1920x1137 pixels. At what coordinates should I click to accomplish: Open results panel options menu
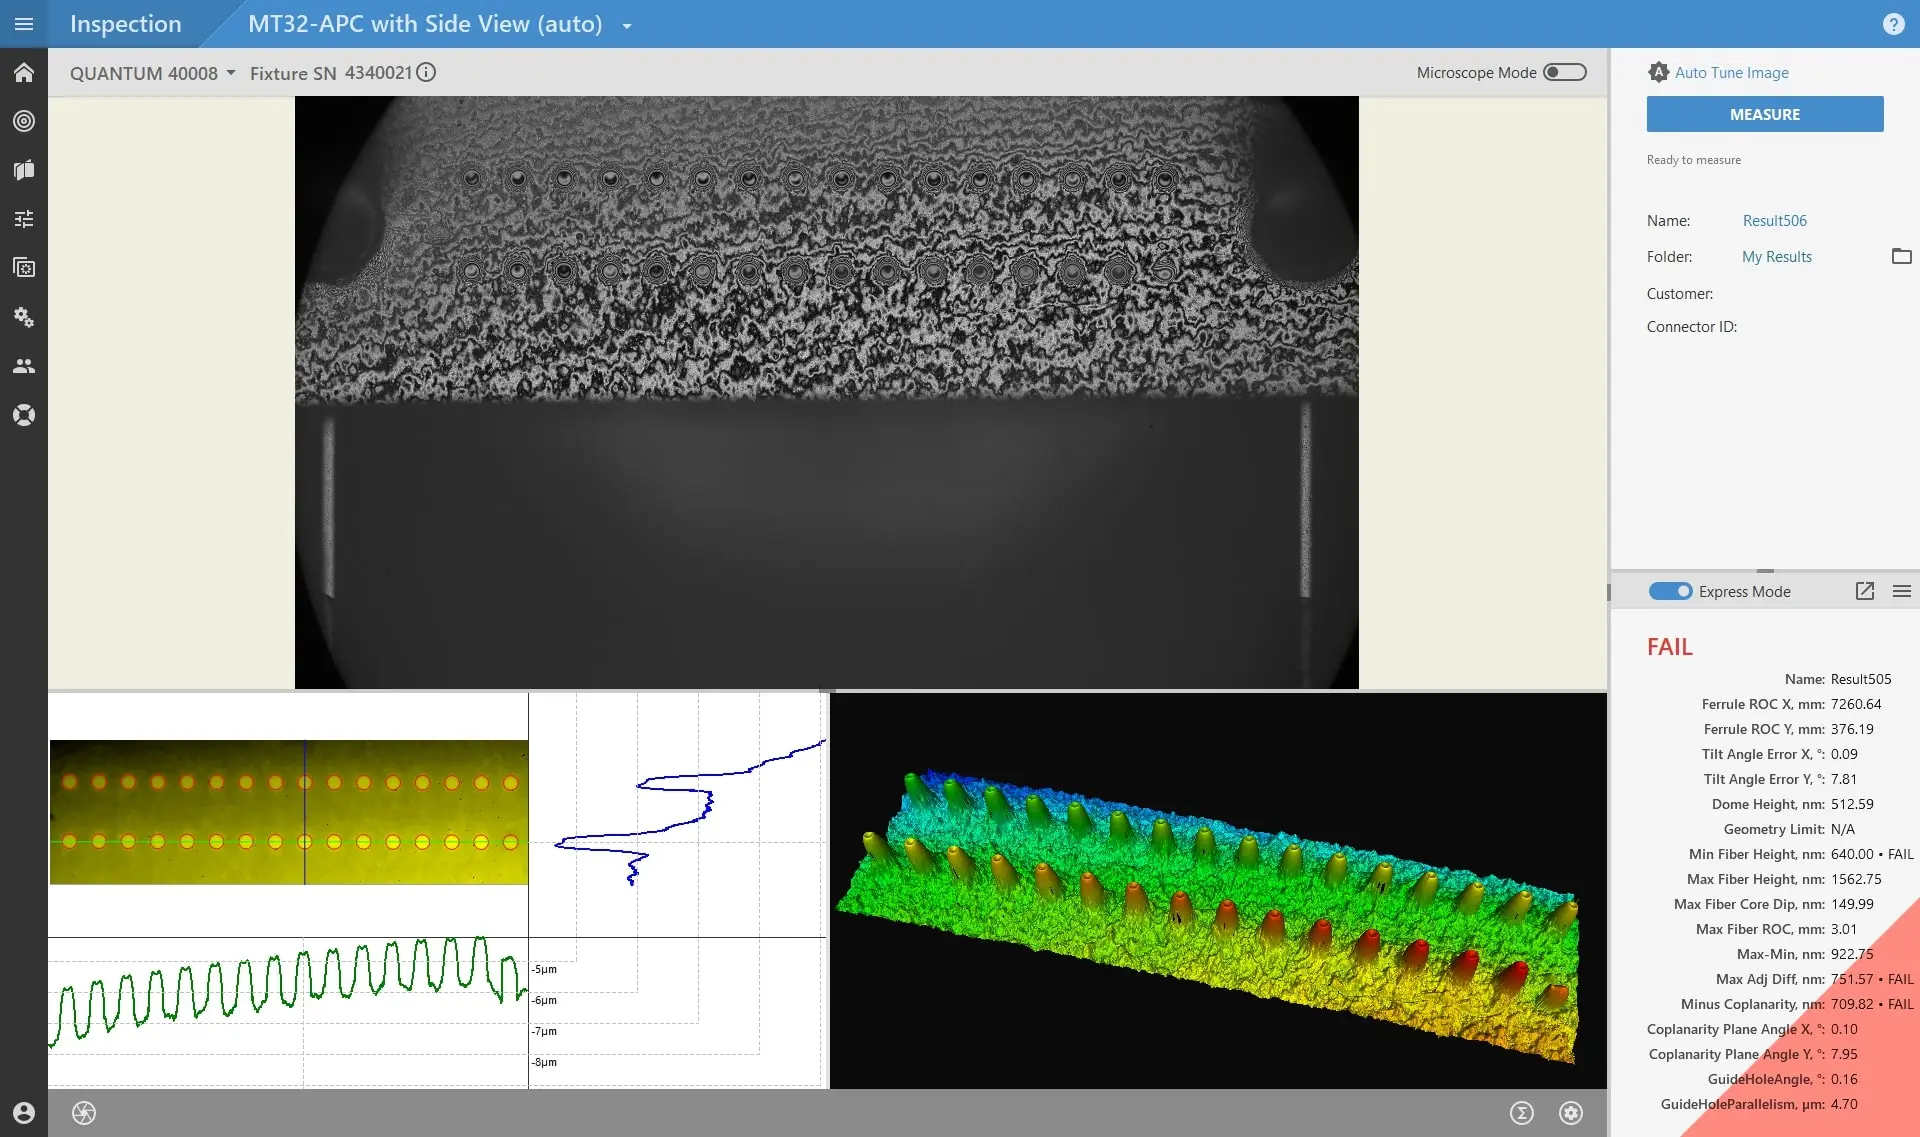(x=1901, y=591)
